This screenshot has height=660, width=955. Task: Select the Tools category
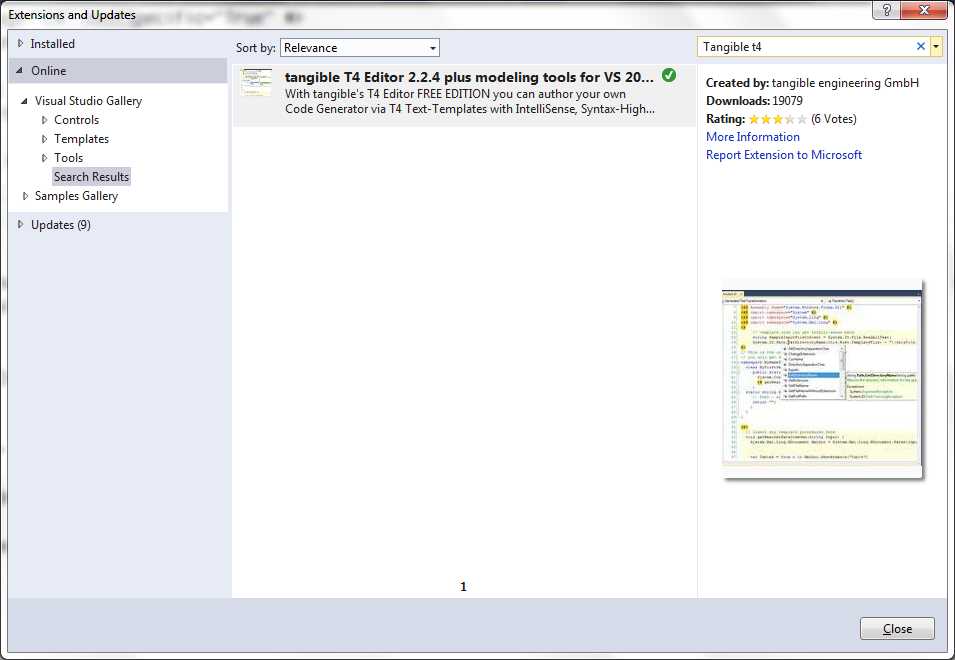[68, 158]
